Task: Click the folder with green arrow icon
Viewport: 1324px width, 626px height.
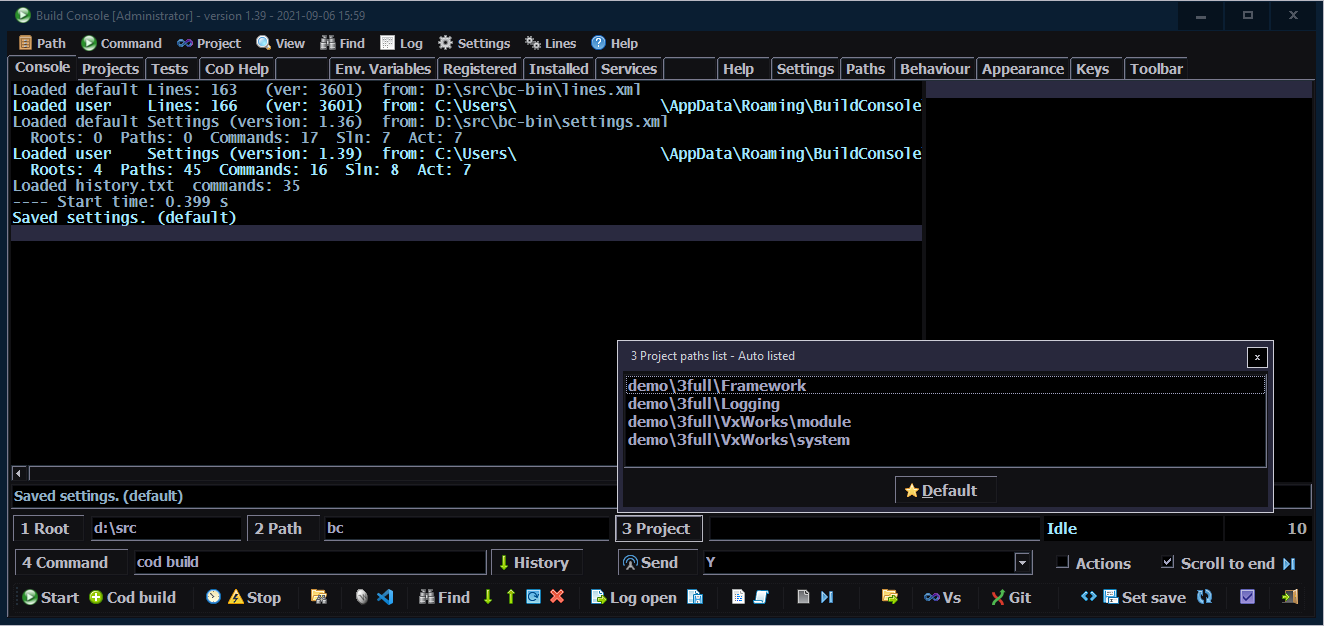Action: click(x=889, y=597)
